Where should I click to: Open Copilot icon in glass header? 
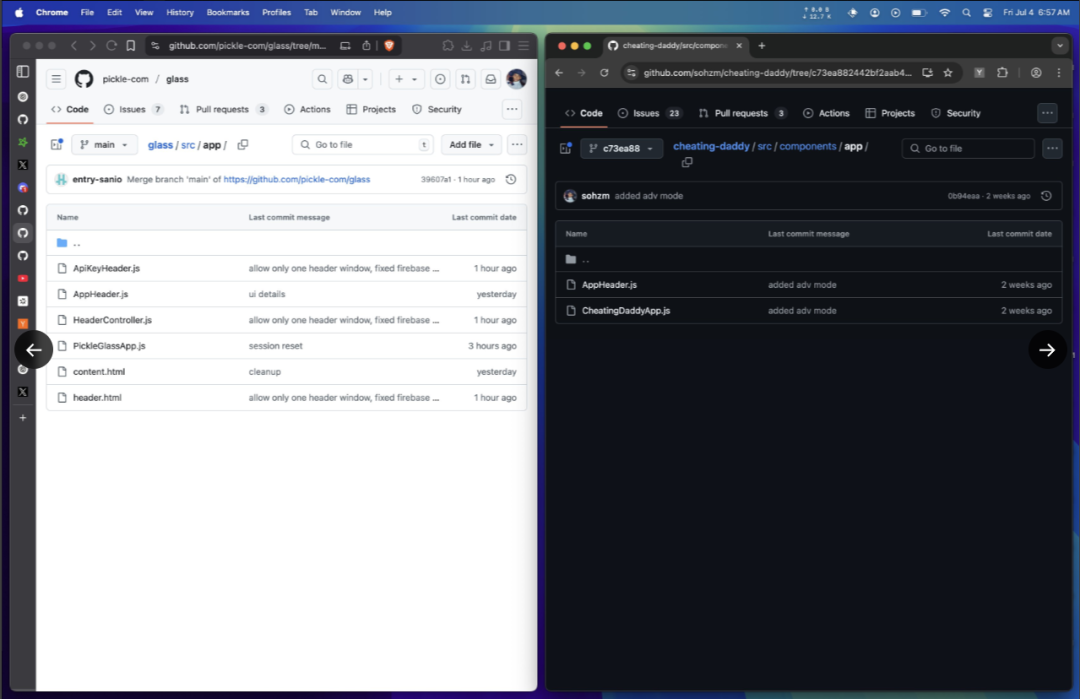pos(348,79)
